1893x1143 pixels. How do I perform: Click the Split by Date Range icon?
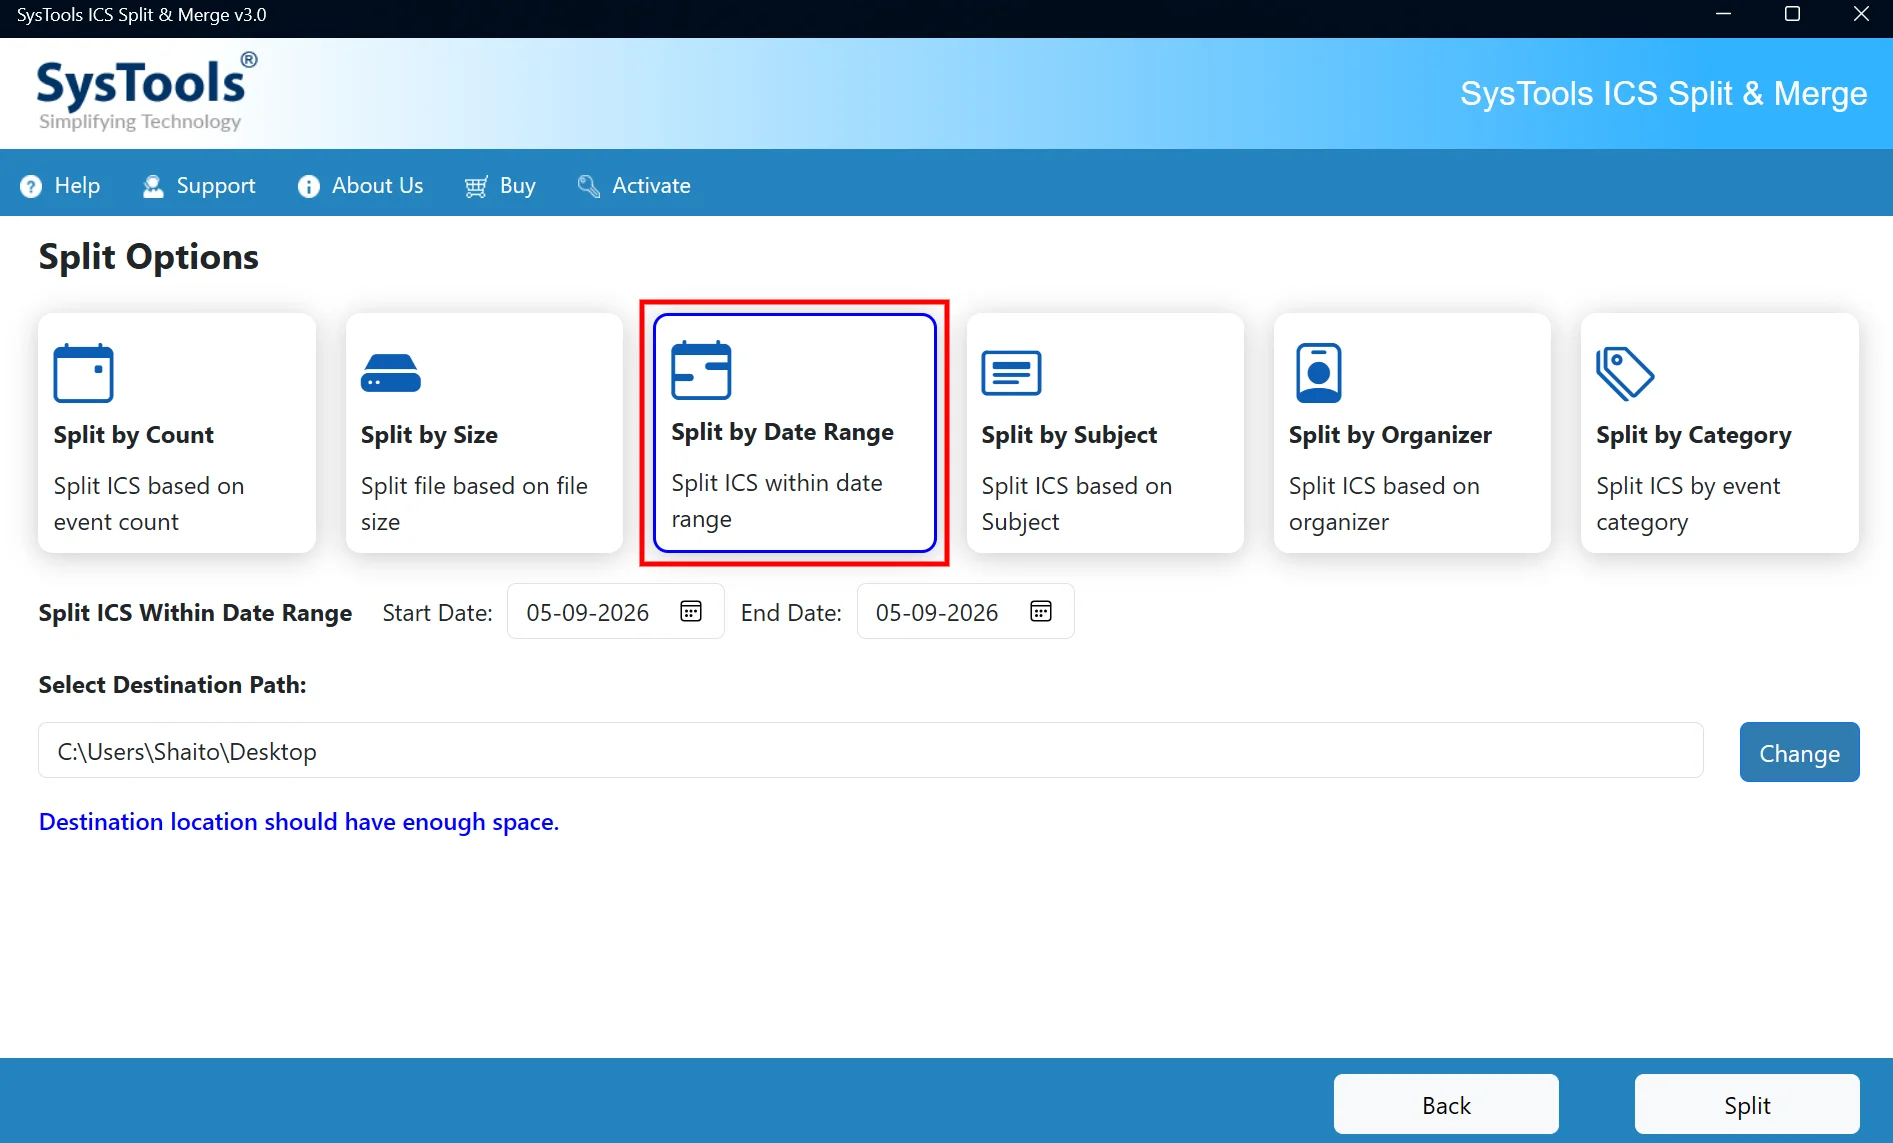coord(701,370)
